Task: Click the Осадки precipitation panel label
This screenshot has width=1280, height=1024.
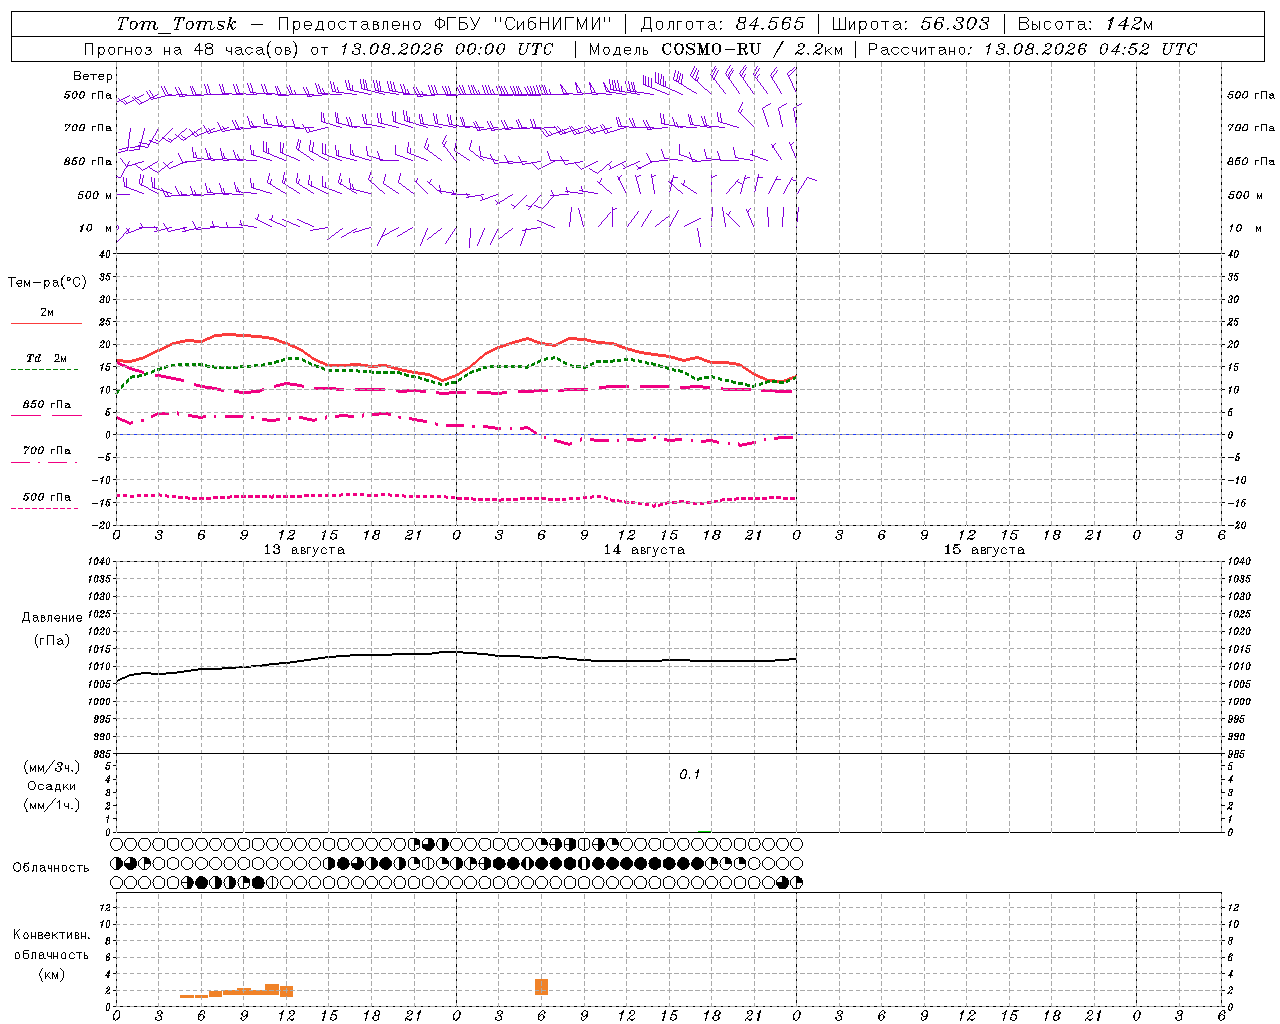Action: (x=52, y=786)
